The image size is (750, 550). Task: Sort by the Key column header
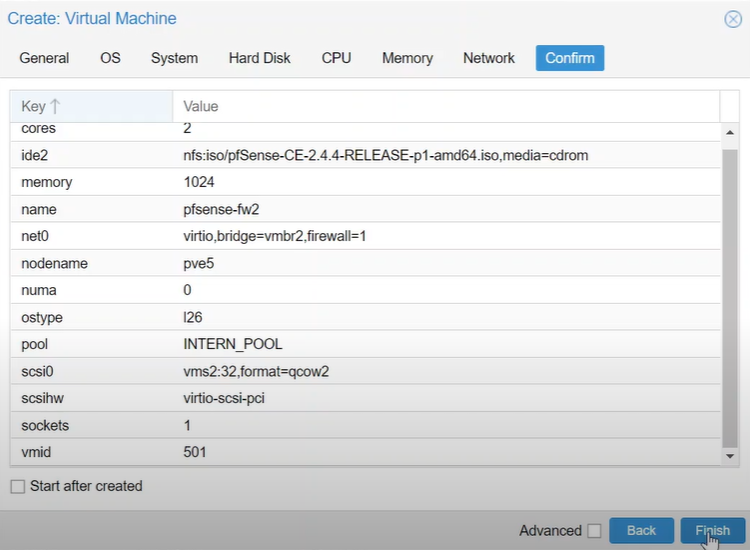coord(91,106)
